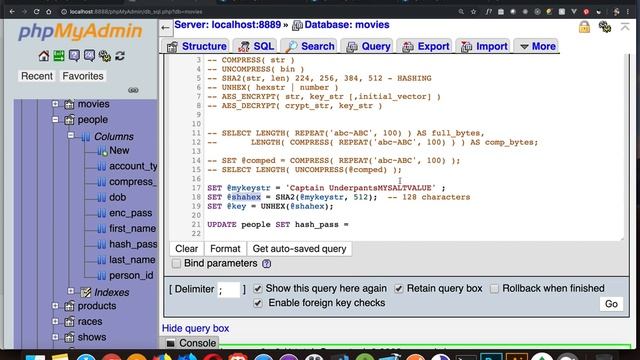Click the database icon in breadcrumb

(297, 25)
